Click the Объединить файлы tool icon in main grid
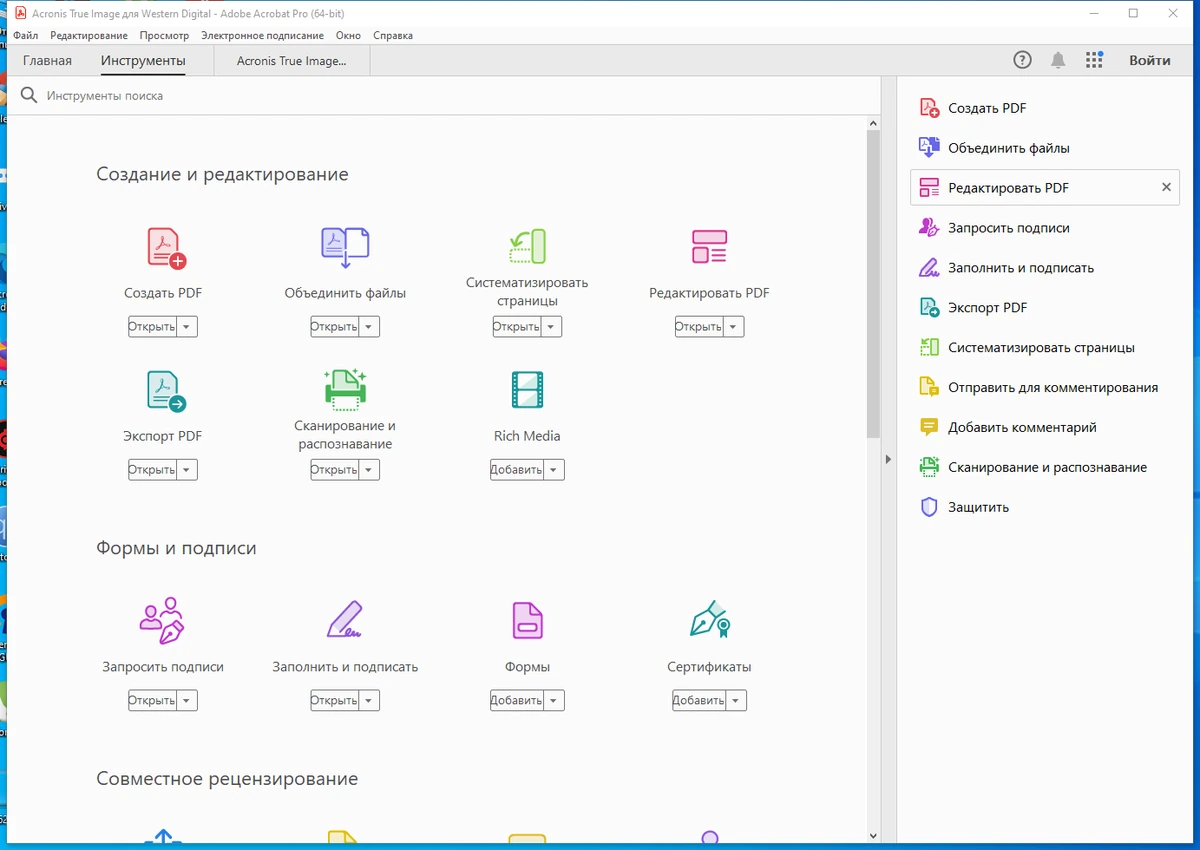1200x850 pixels. click(345, 247)
